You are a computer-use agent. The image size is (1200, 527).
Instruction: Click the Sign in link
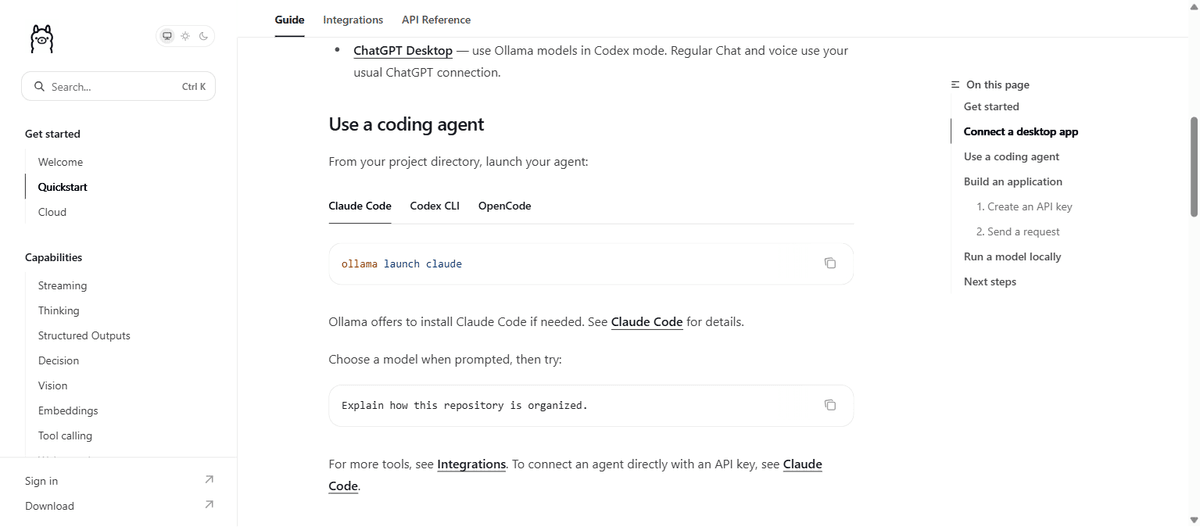pyautogui.click(x=41, y=481)
